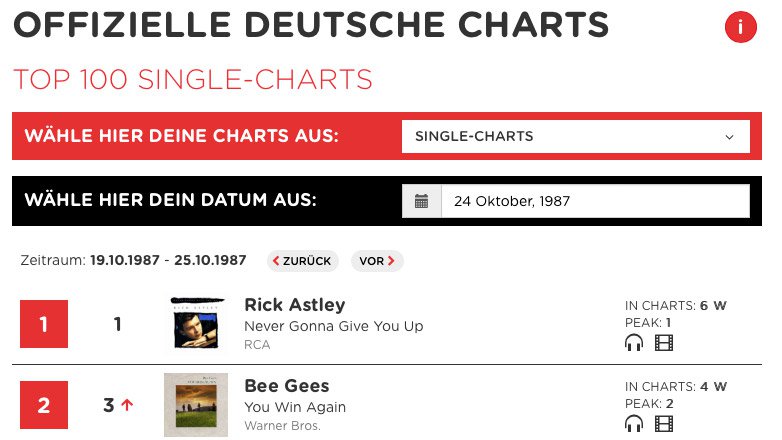Viewport: 782px width, 440px height.
Task: Open Rick Astley artist link
Action: pos(295,304)
